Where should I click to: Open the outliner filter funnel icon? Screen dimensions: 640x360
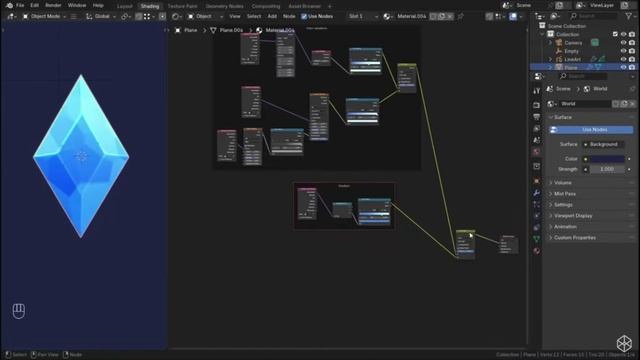(629, 16)
